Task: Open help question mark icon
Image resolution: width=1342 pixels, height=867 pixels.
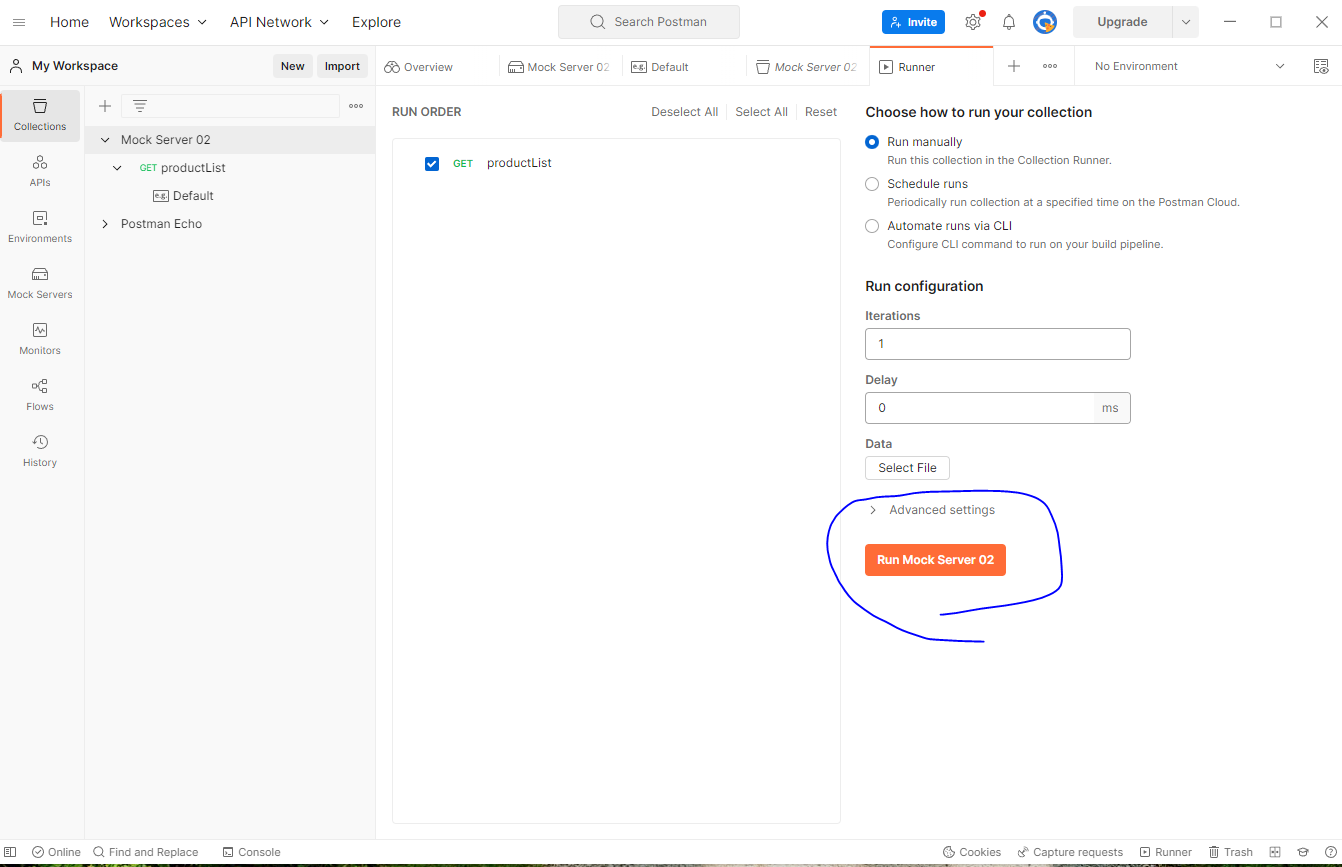Action: click(1330, 852)
